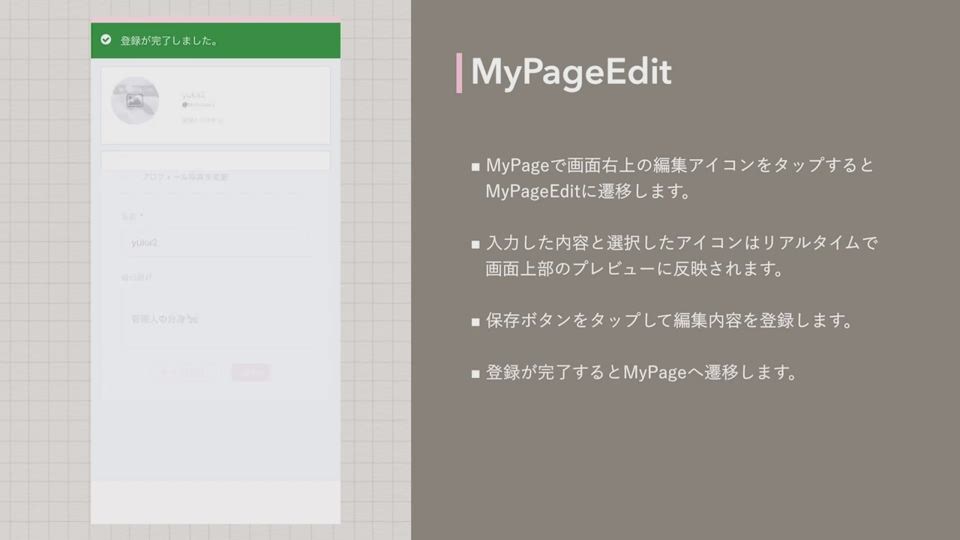Click the self-introduction text area
Screen dimensions: 960x540
(215, 318)
